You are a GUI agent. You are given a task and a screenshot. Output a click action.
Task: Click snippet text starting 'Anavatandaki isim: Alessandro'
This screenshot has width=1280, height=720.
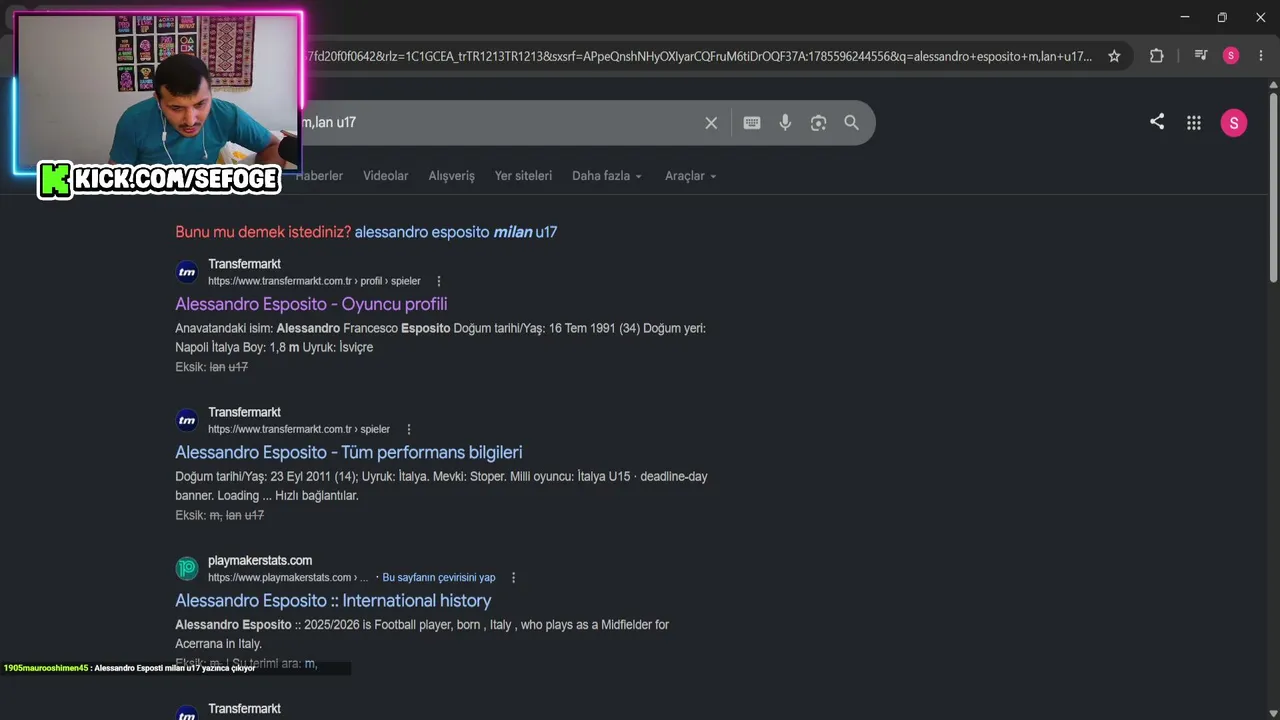coord(440,337)
